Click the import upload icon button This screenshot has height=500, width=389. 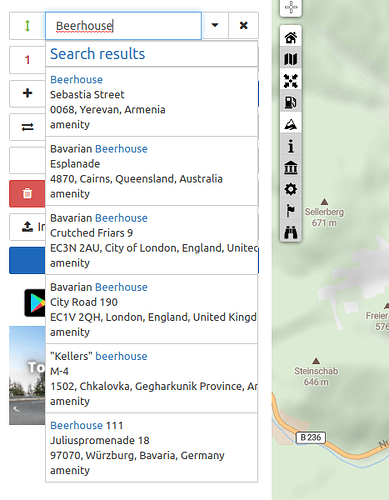coord(27,227)
